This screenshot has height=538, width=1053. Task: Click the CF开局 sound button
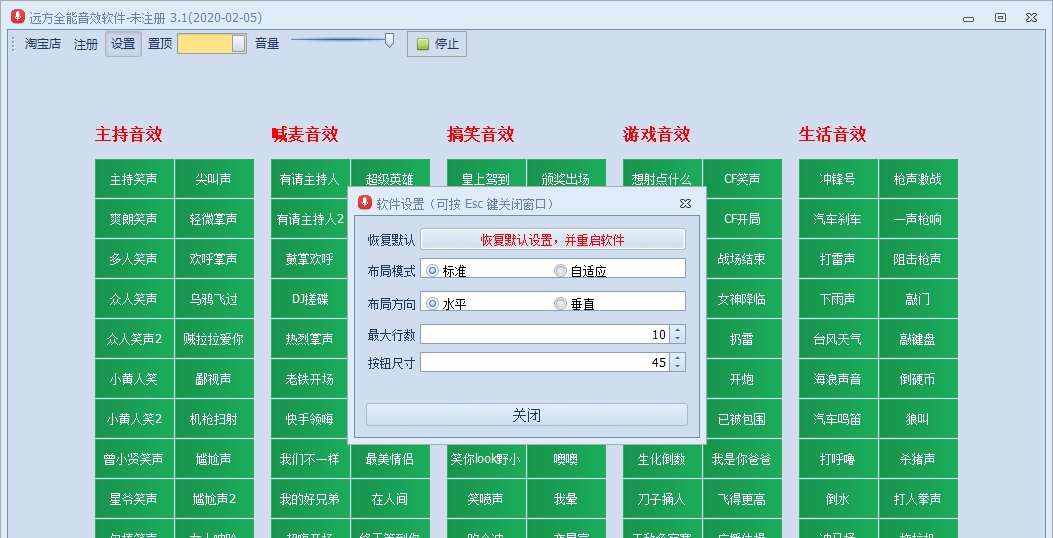click(x=742, y=219)
